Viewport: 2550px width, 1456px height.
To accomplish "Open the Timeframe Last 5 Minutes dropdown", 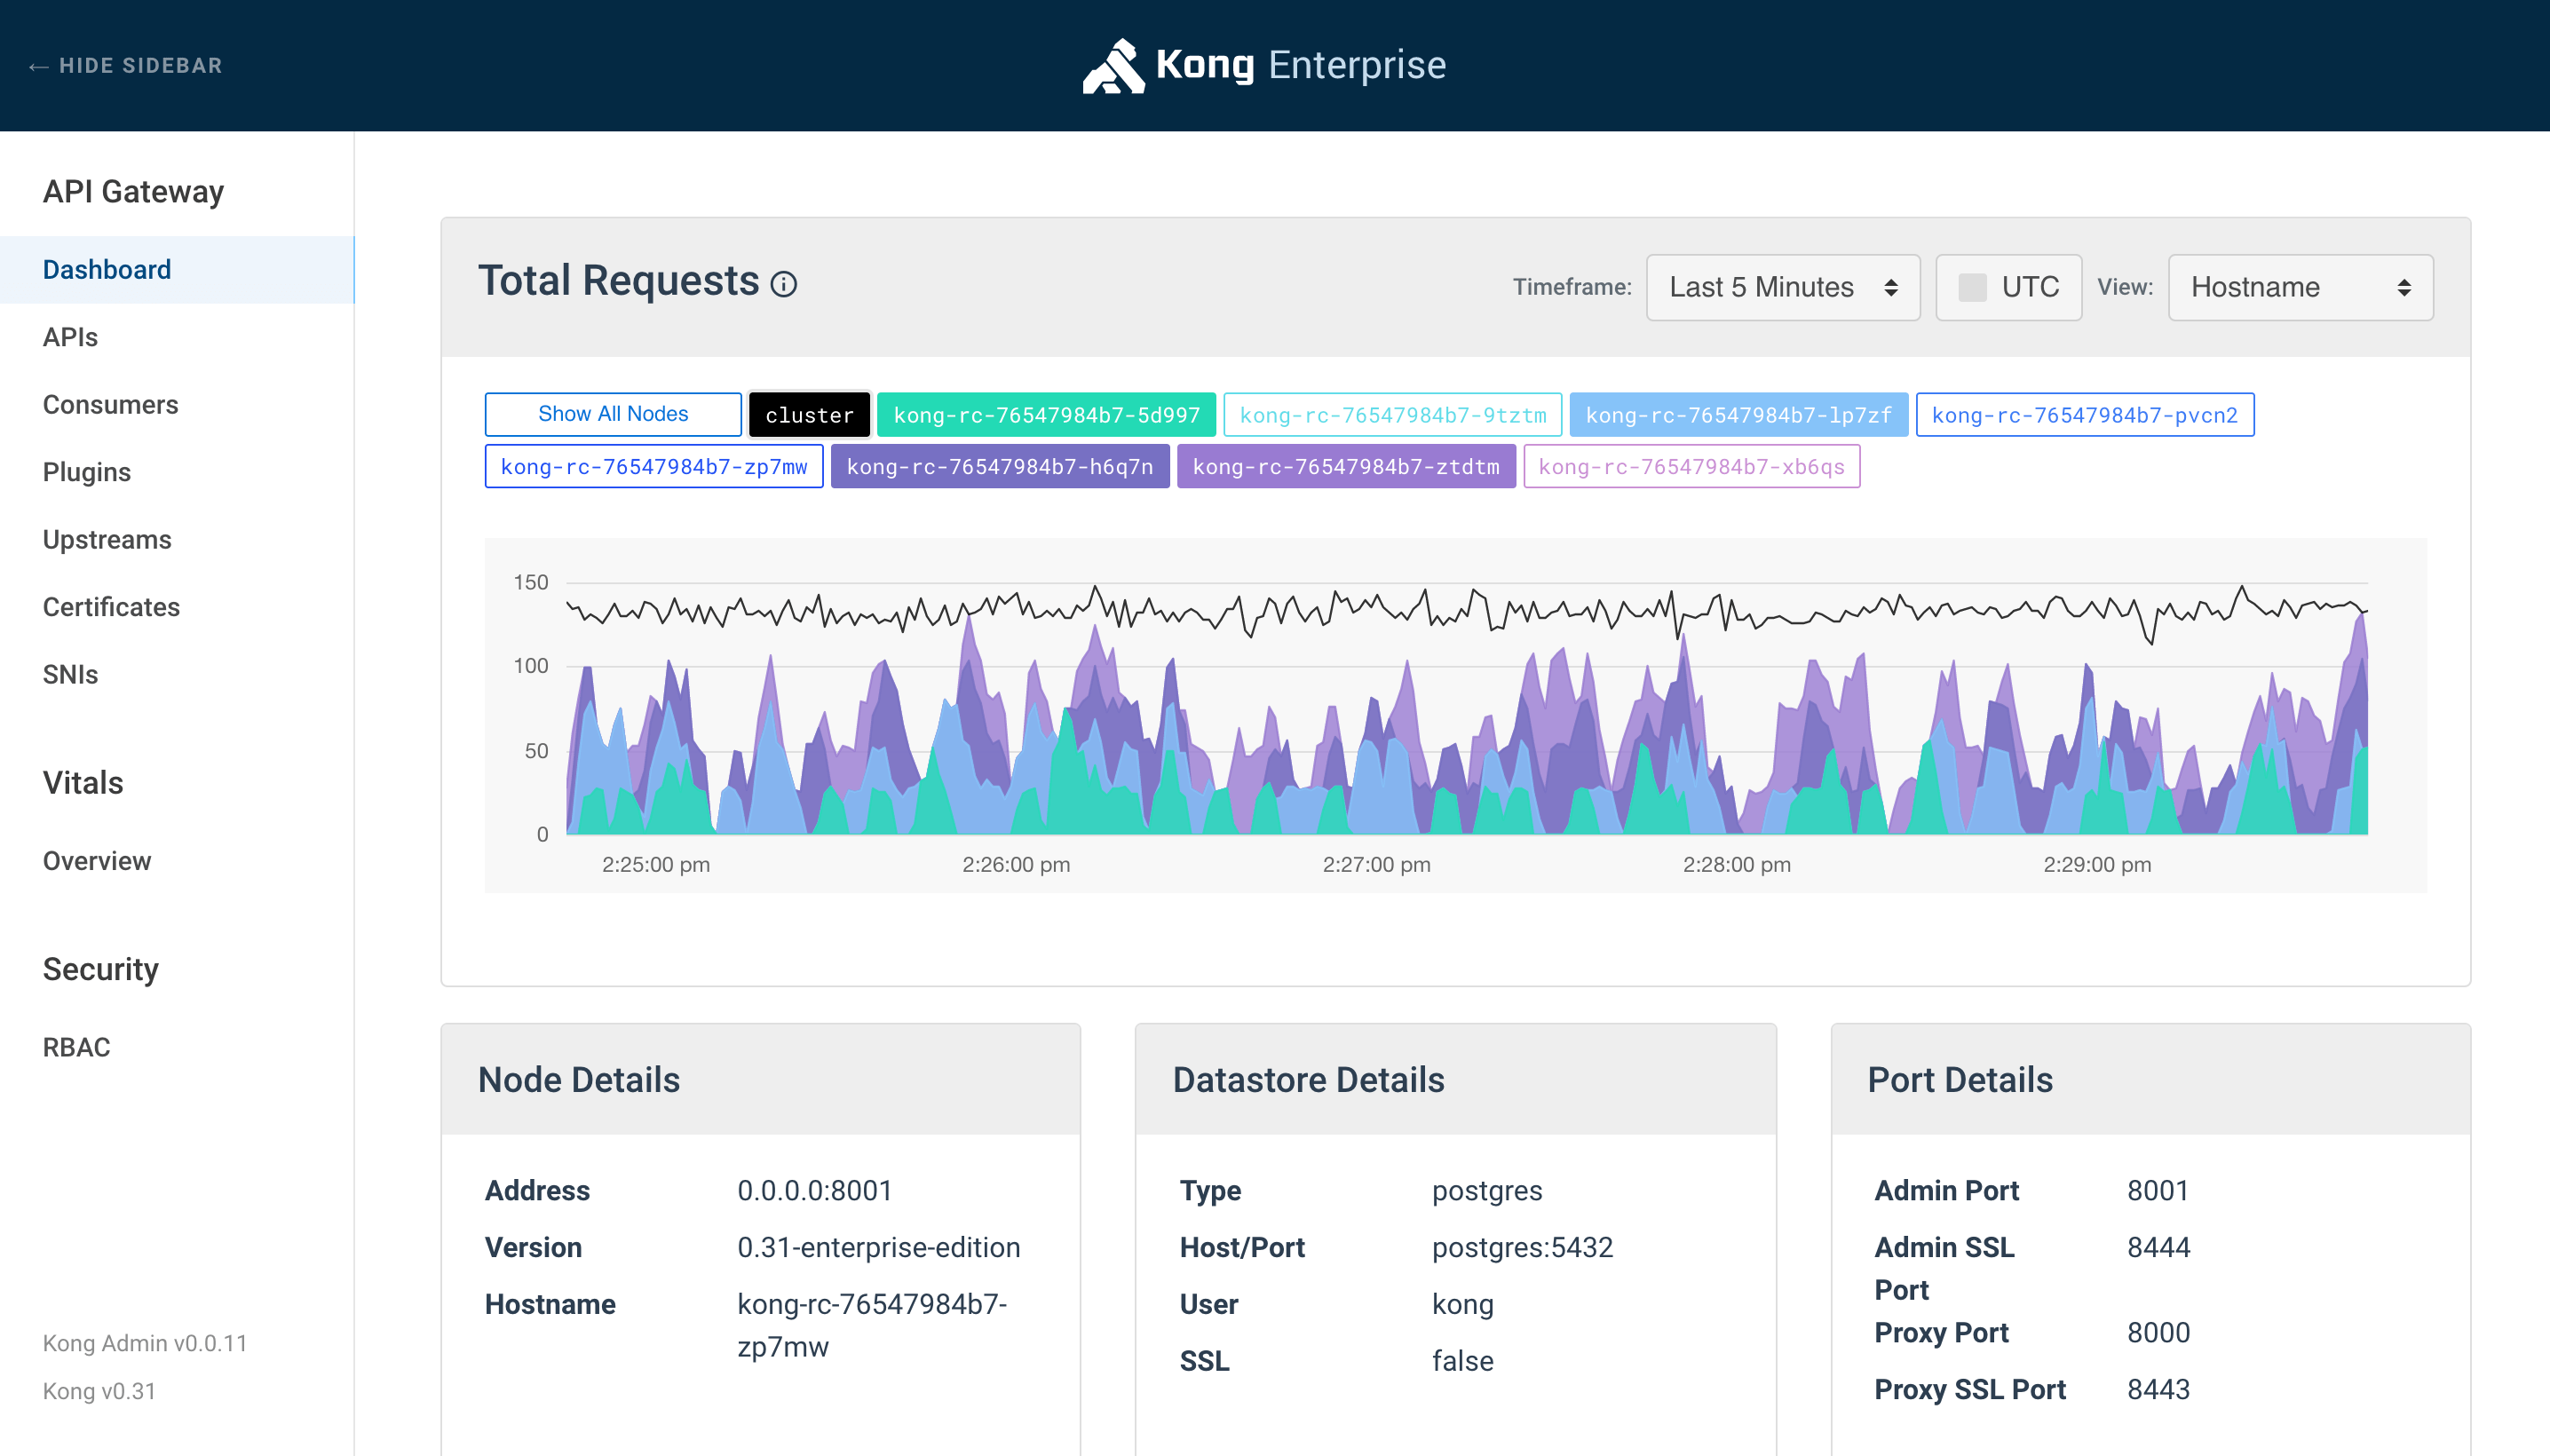I will pos(1782,287).
